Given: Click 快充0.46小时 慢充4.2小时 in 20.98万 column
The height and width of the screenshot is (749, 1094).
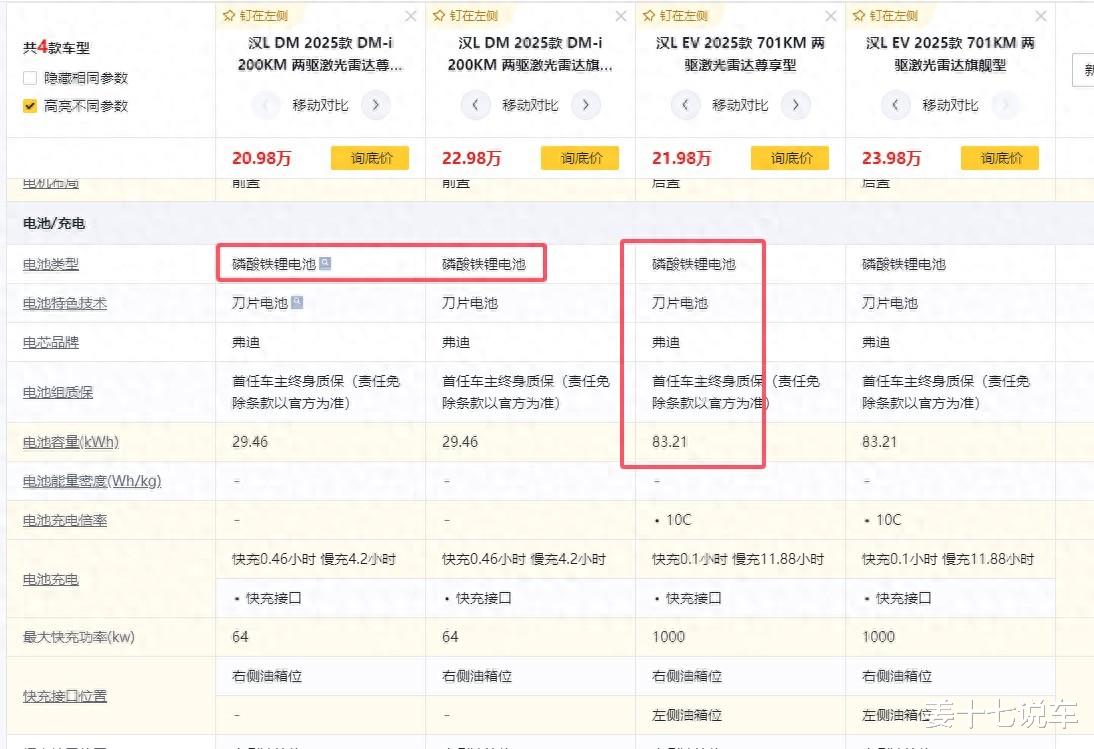Looking at the screenshot, I should [x=314, y=559].
